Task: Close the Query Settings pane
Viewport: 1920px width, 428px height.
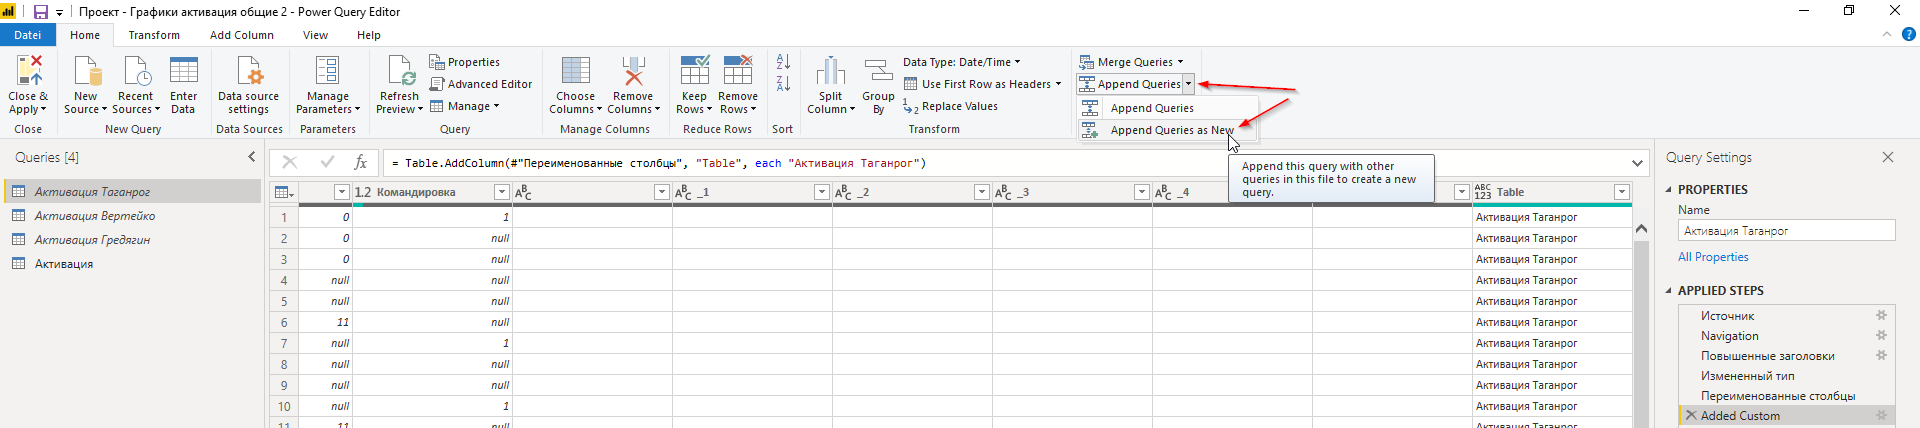Action: coord(1888,157)
